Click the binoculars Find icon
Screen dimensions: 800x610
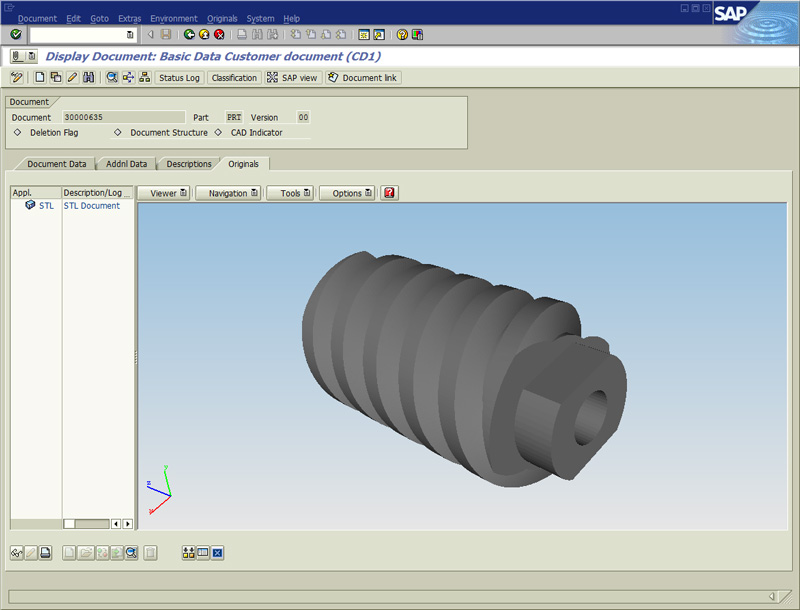[x=88, y=77]
